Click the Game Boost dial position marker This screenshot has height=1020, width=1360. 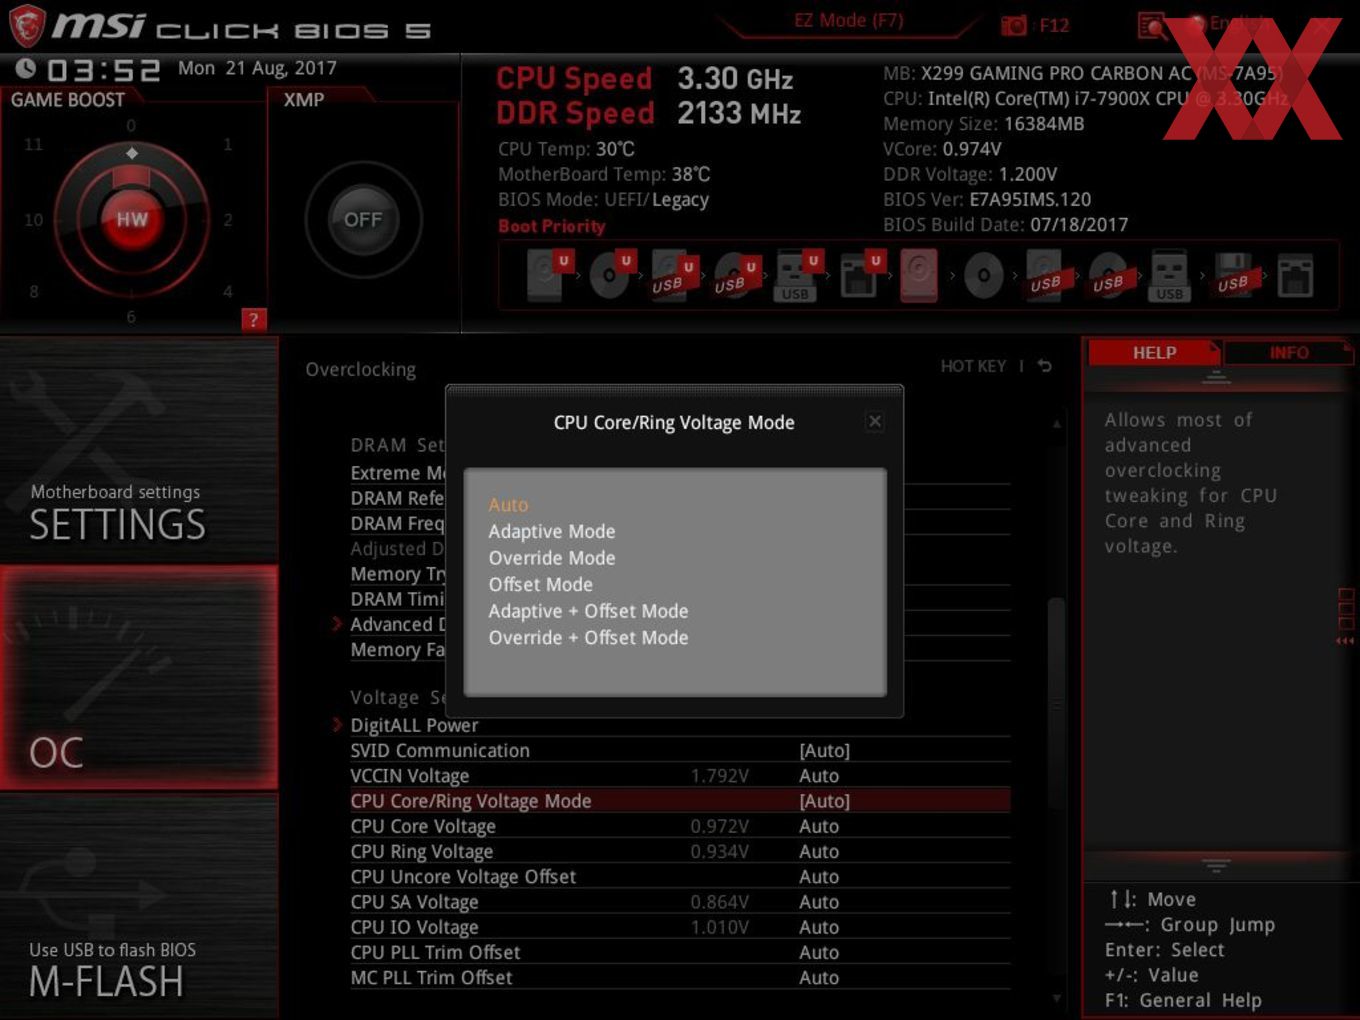pyautogui.click(x=132, y=153)
